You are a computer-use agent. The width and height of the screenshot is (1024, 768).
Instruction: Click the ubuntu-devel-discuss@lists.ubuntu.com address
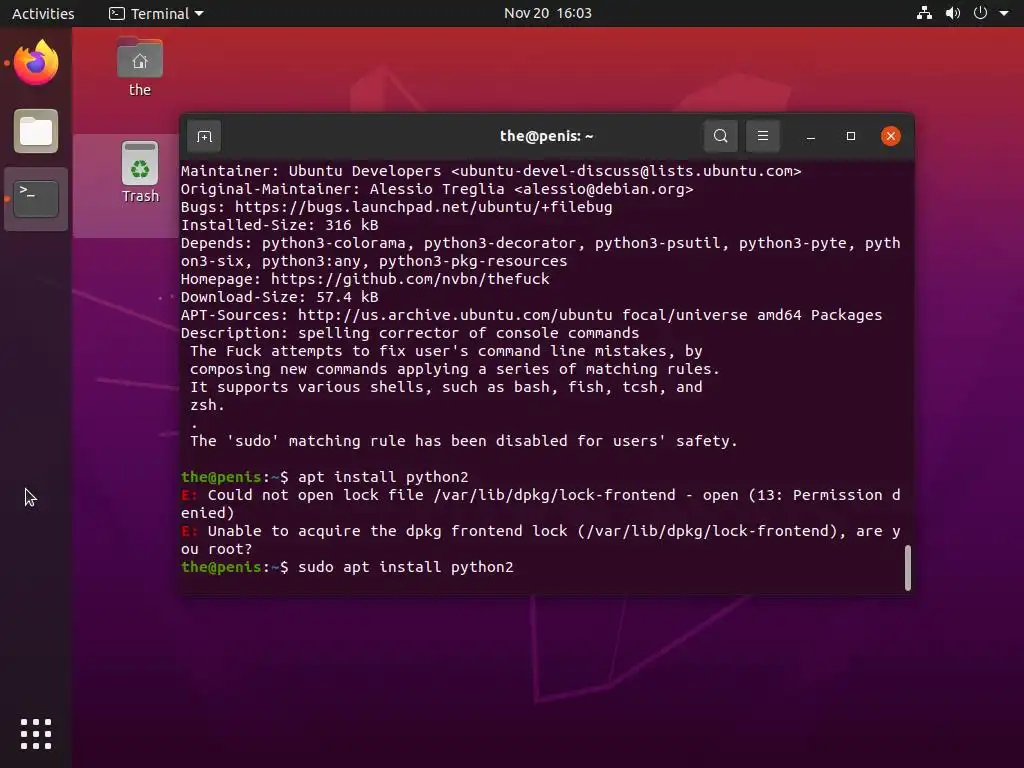pyautogui.click(x=626, y=170)
